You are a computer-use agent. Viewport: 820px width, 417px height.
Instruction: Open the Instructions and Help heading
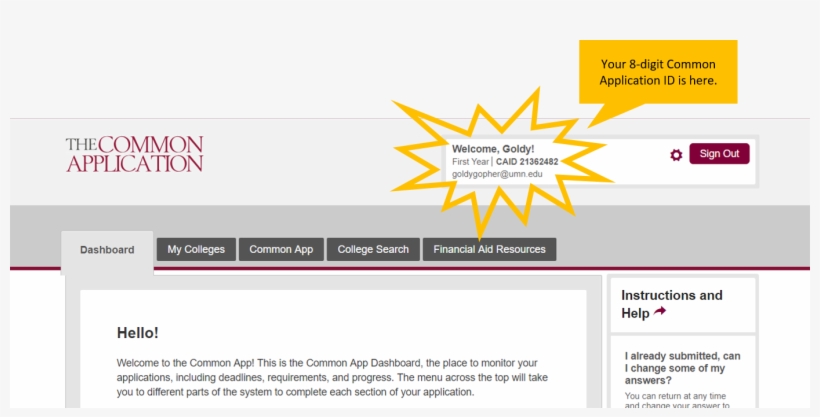coord(672,304)
